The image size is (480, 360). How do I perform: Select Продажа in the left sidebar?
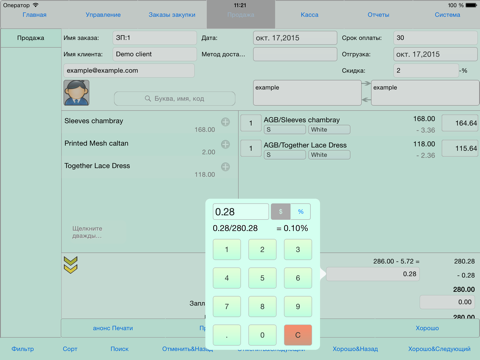(31, 38)
